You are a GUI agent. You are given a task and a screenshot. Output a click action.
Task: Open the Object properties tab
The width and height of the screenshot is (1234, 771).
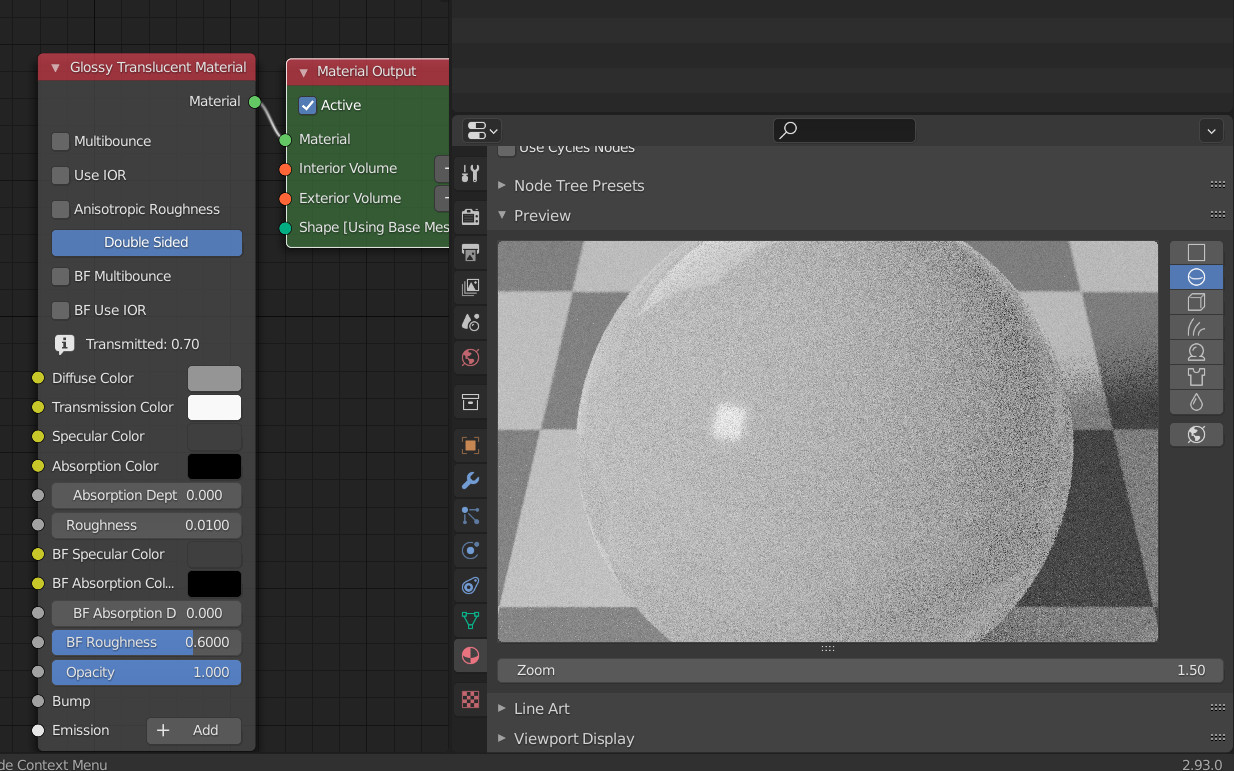click(470, 445)
